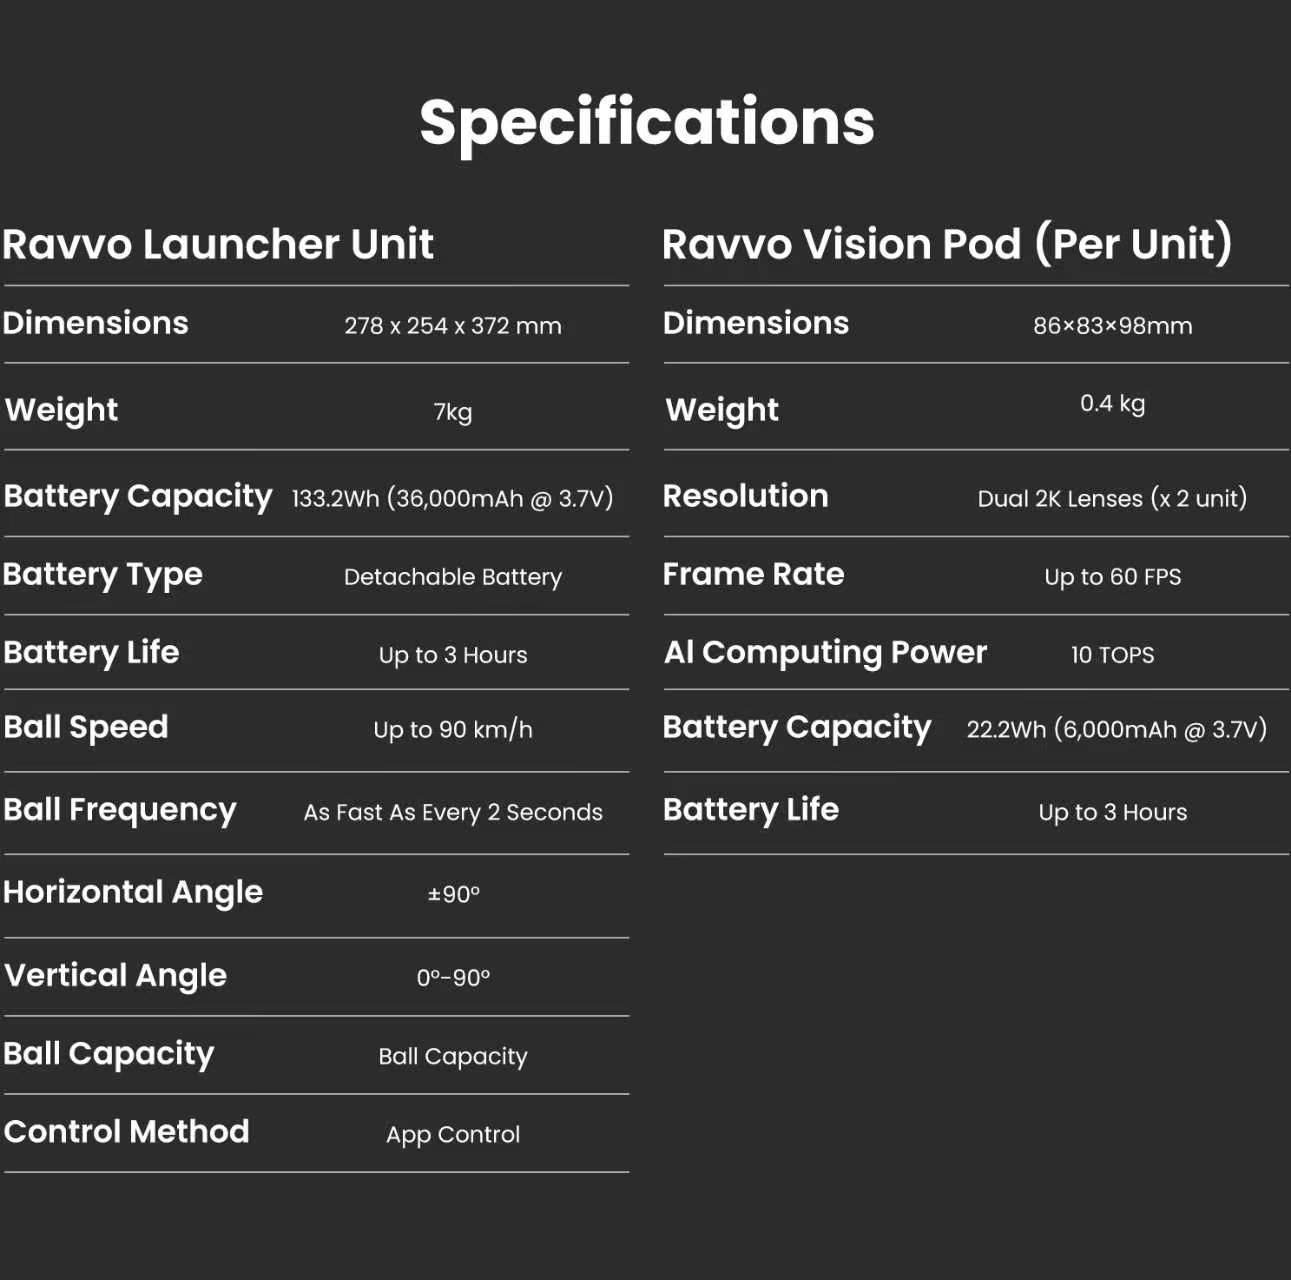Click the Dual 2K Lenses resolution value
The width and height of the screenshot is (1291, 1280).
[x=1112, y=499]
